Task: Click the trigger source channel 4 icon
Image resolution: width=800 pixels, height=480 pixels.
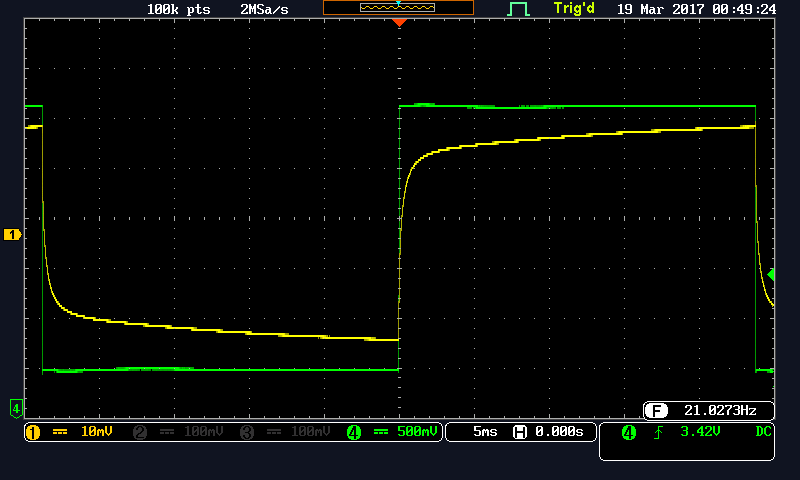Action: [629, 433]
